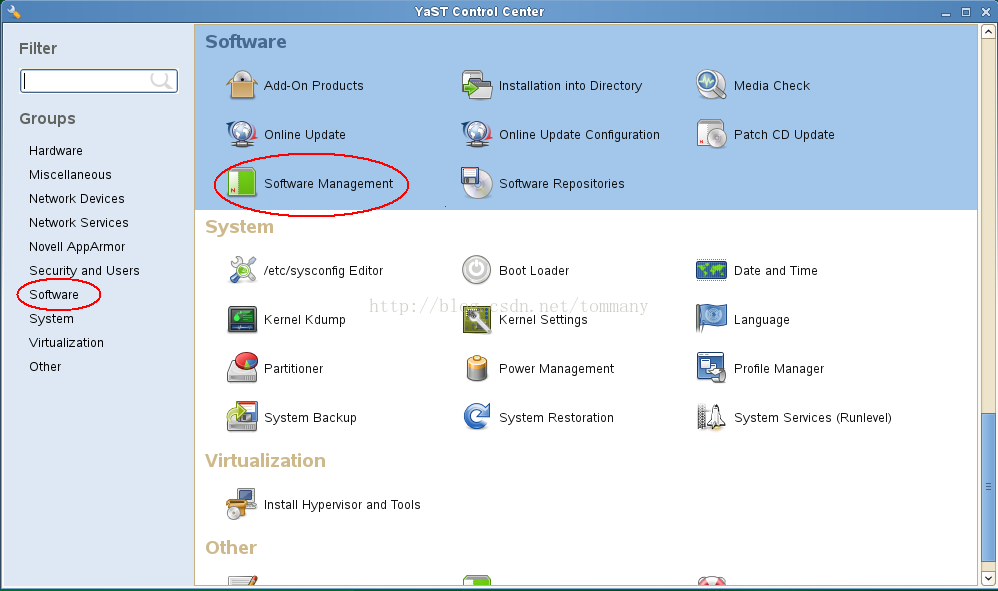Image resolution: width=998 pixels, height=591 pixels.
Task: Select the Hardware group
Action: pos(55,151)
